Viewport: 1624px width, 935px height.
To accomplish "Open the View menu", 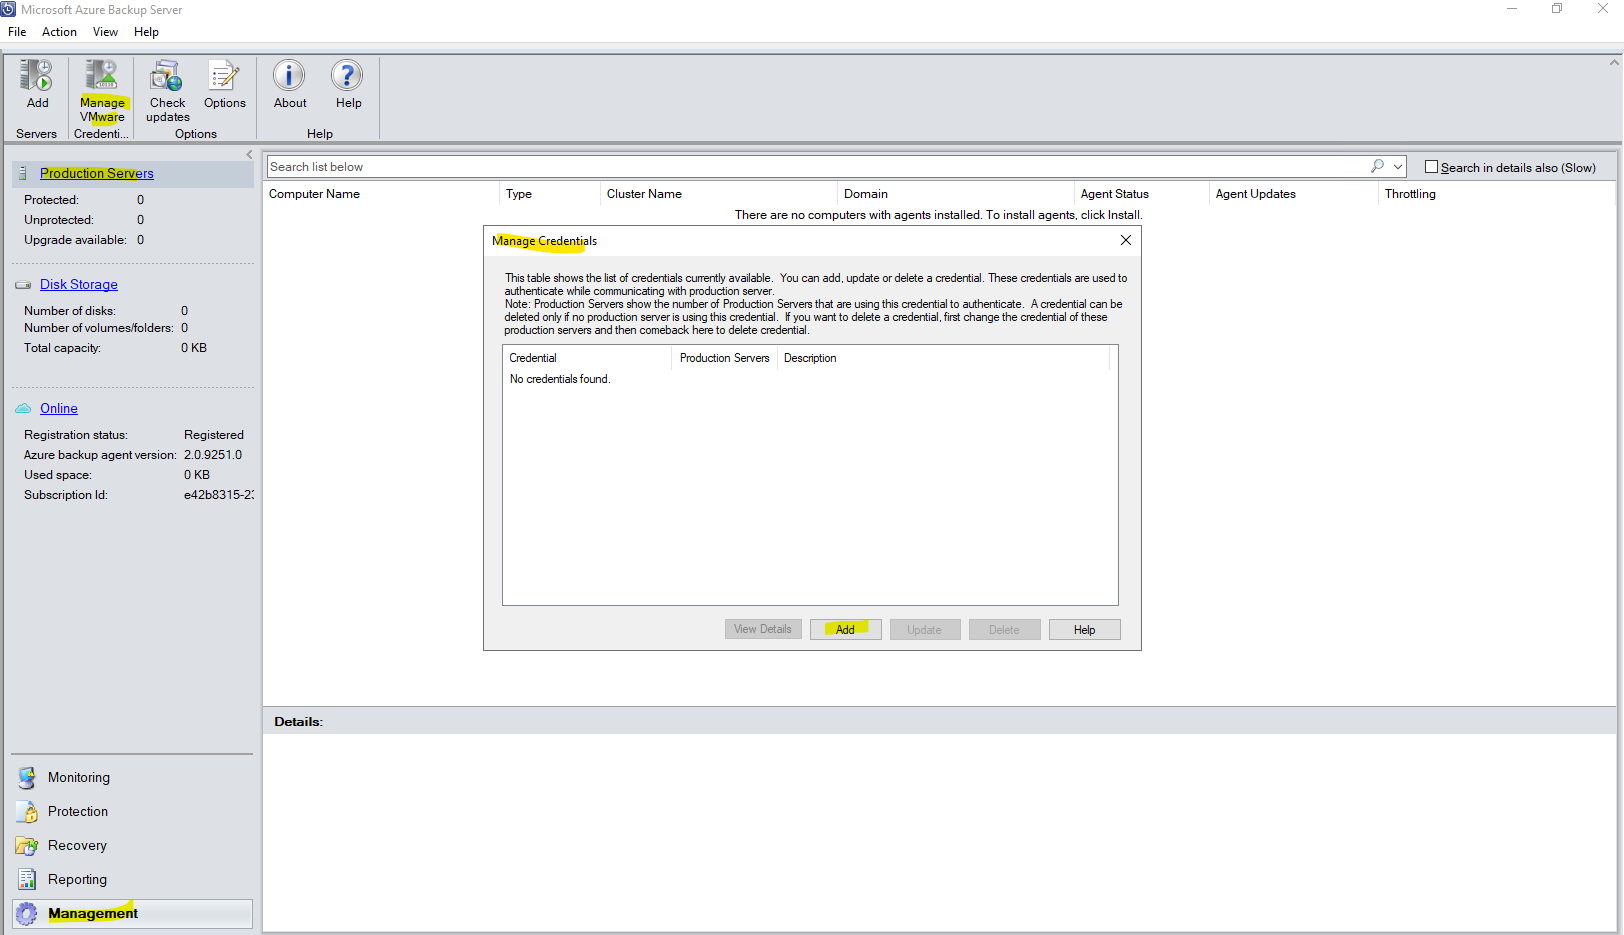I will click(x=105, y=32).
